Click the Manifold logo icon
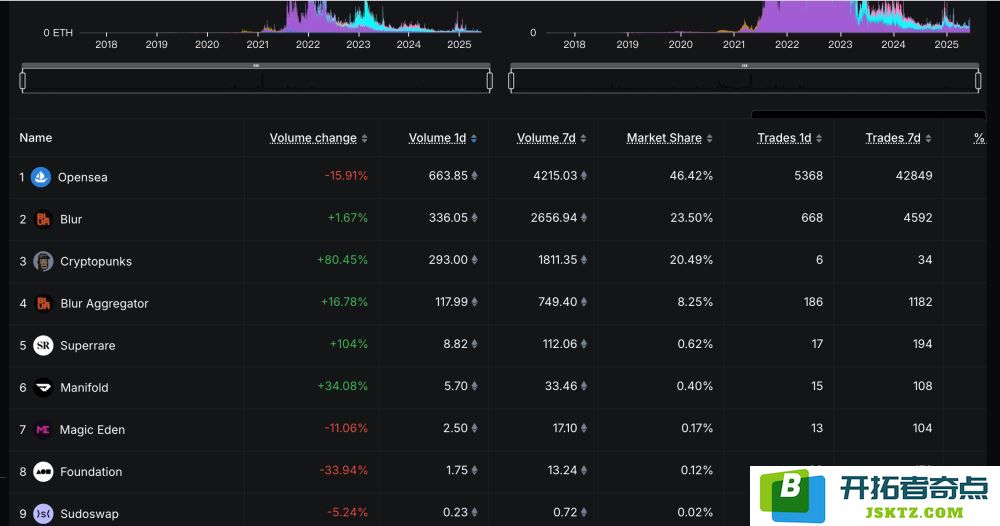The height and width of the screenshot is (526, 1000). pos(43,388)
